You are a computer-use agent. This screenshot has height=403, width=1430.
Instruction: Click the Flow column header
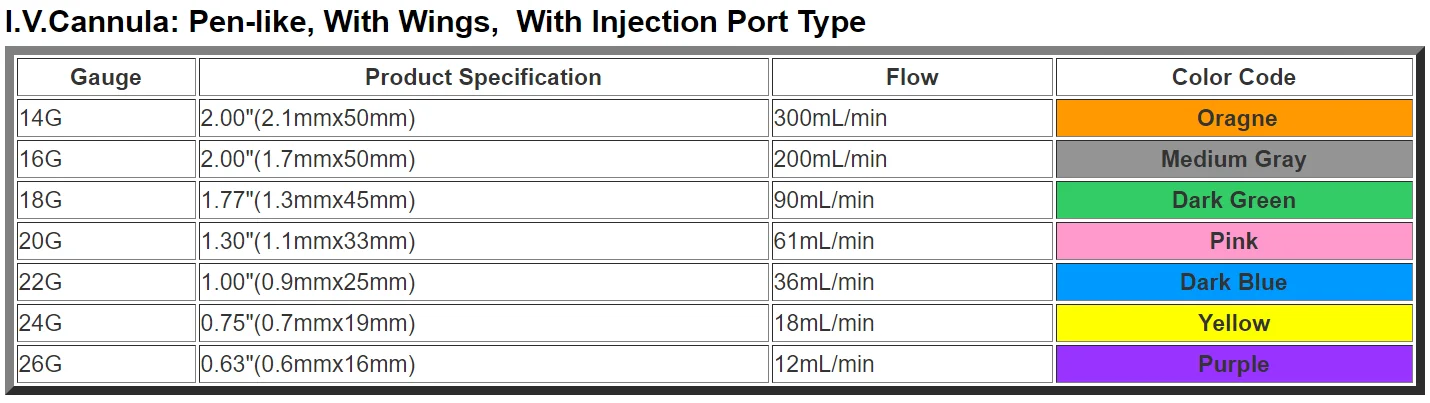[912, 77]
